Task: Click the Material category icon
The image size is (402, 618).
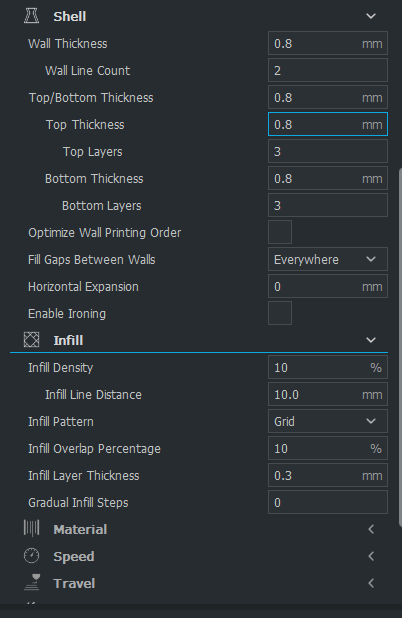Action: pos(32,528)
